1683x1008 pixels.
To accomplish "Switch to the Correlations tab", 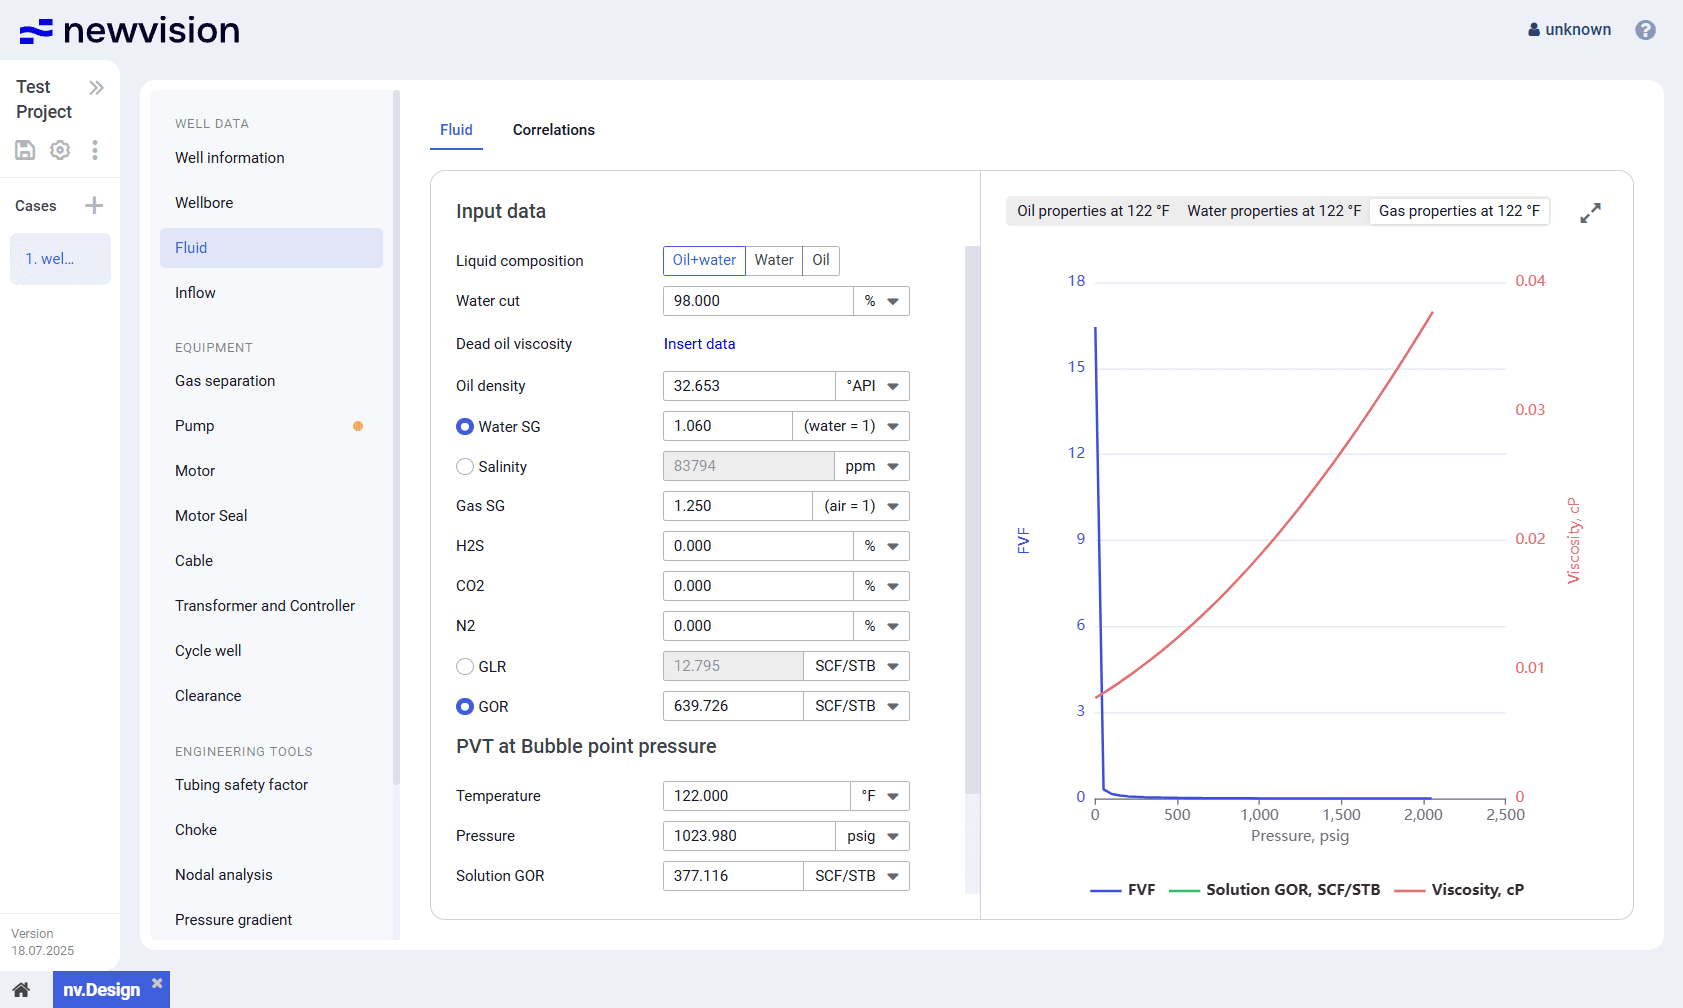I will click(x=553, y=130).
